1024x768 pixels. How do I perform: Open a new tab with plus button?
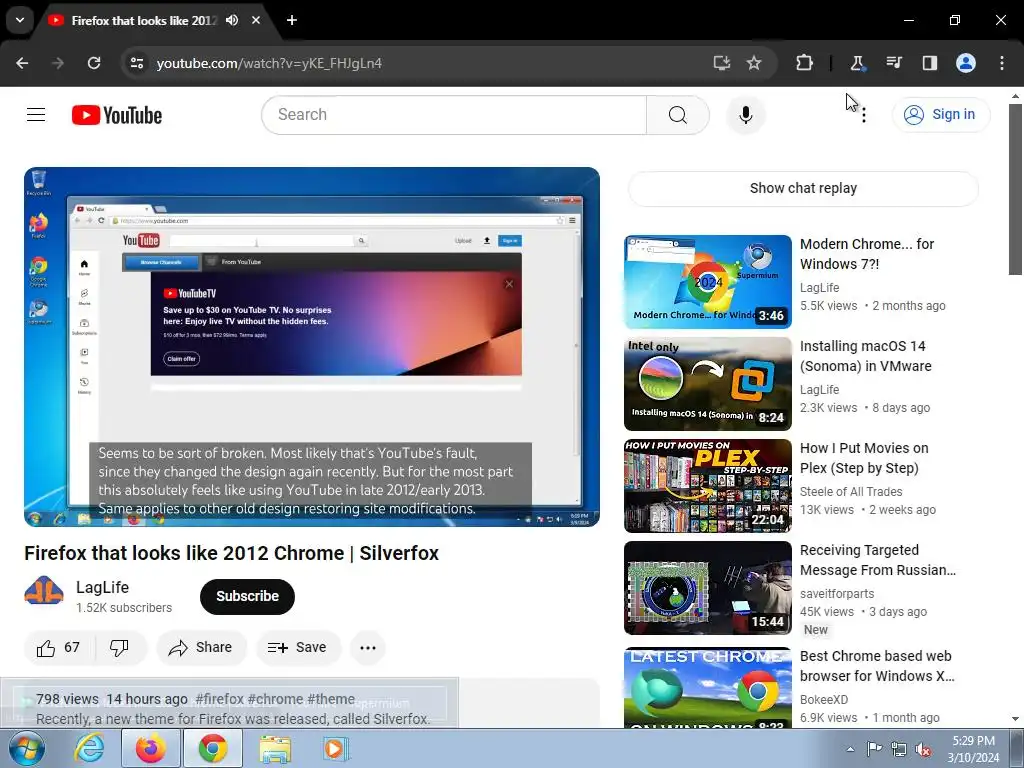click(292, 20)
